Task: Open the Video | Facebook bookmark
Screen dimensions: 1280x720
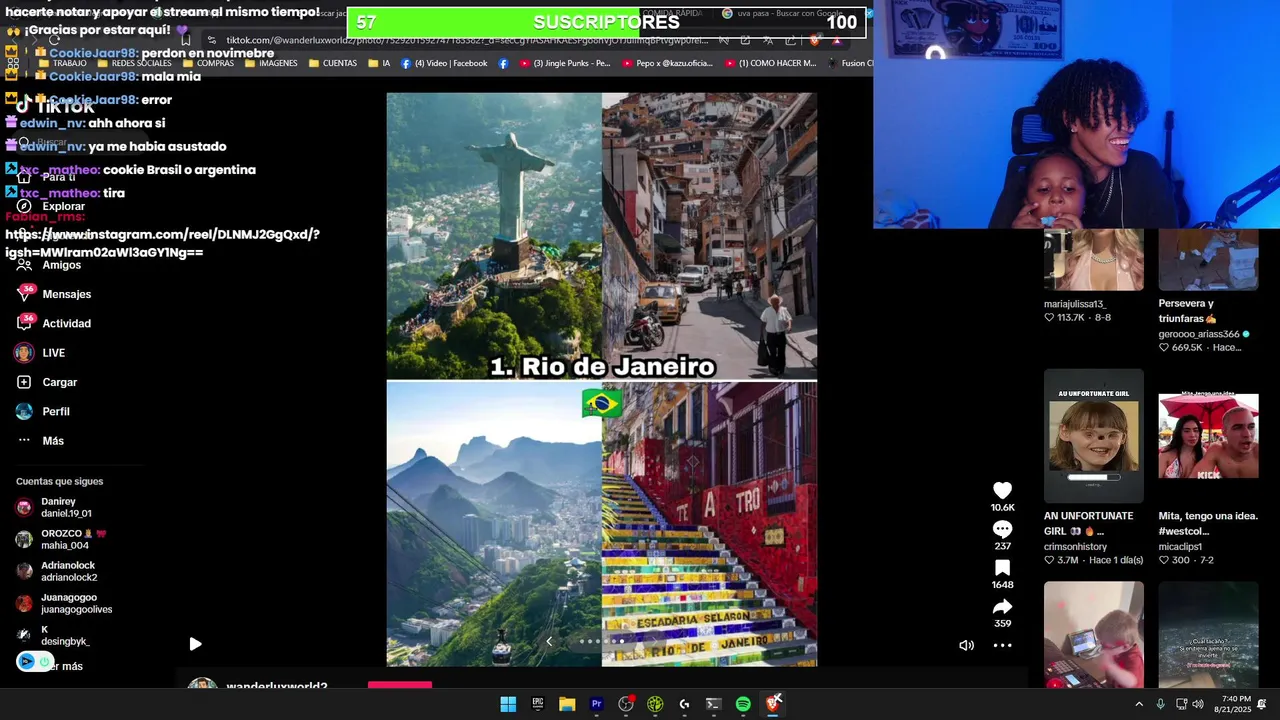Action: pyautogui.click(x=444, y=63)
